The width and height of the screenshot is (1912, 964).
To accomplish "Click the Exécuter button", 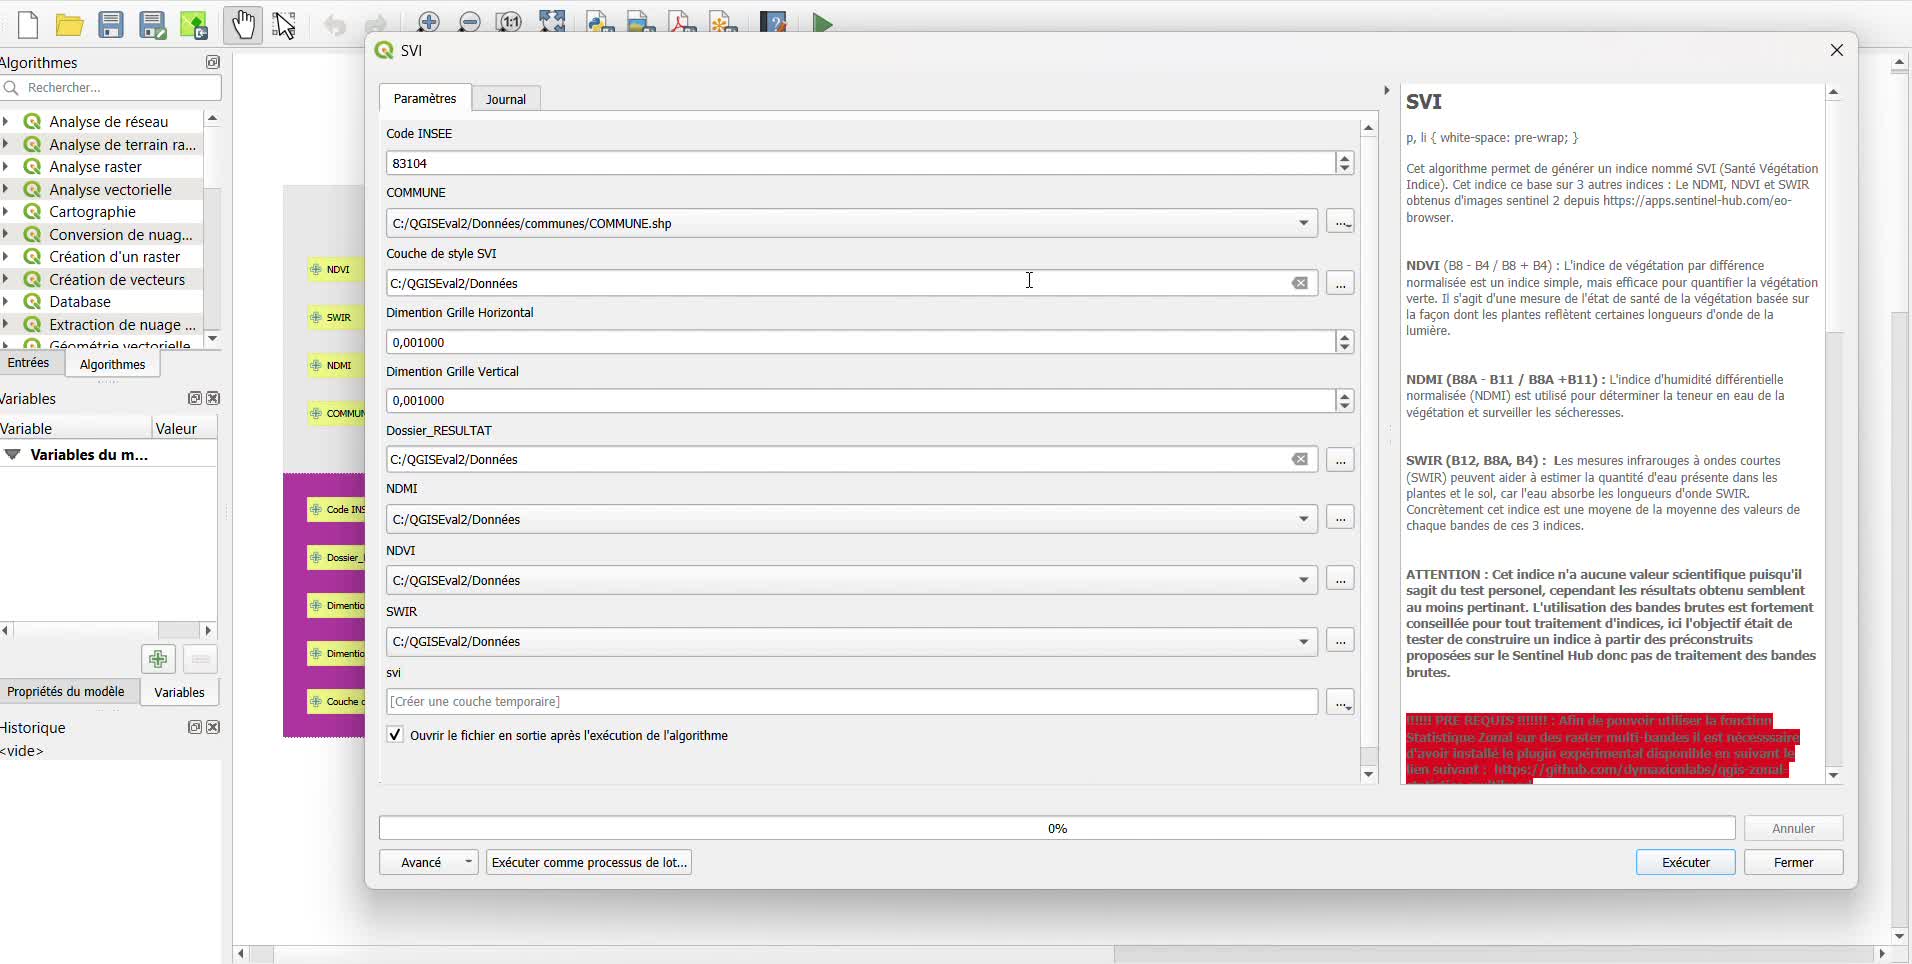I will 1685,862.
